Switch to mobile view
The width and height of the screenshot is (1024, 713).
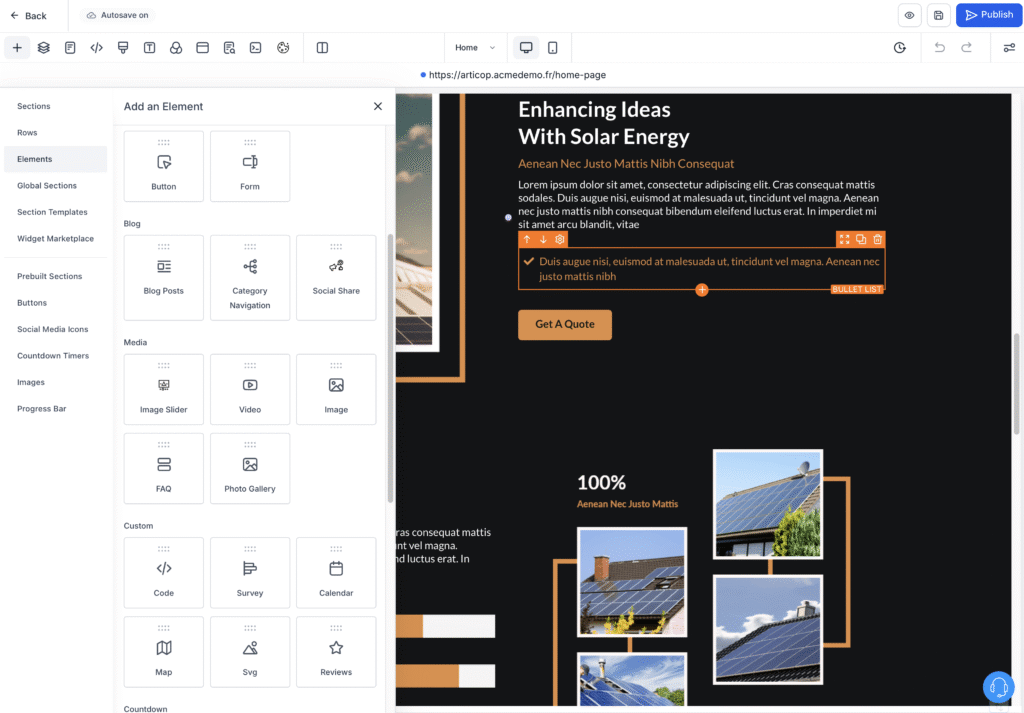[x=552, y=48]
